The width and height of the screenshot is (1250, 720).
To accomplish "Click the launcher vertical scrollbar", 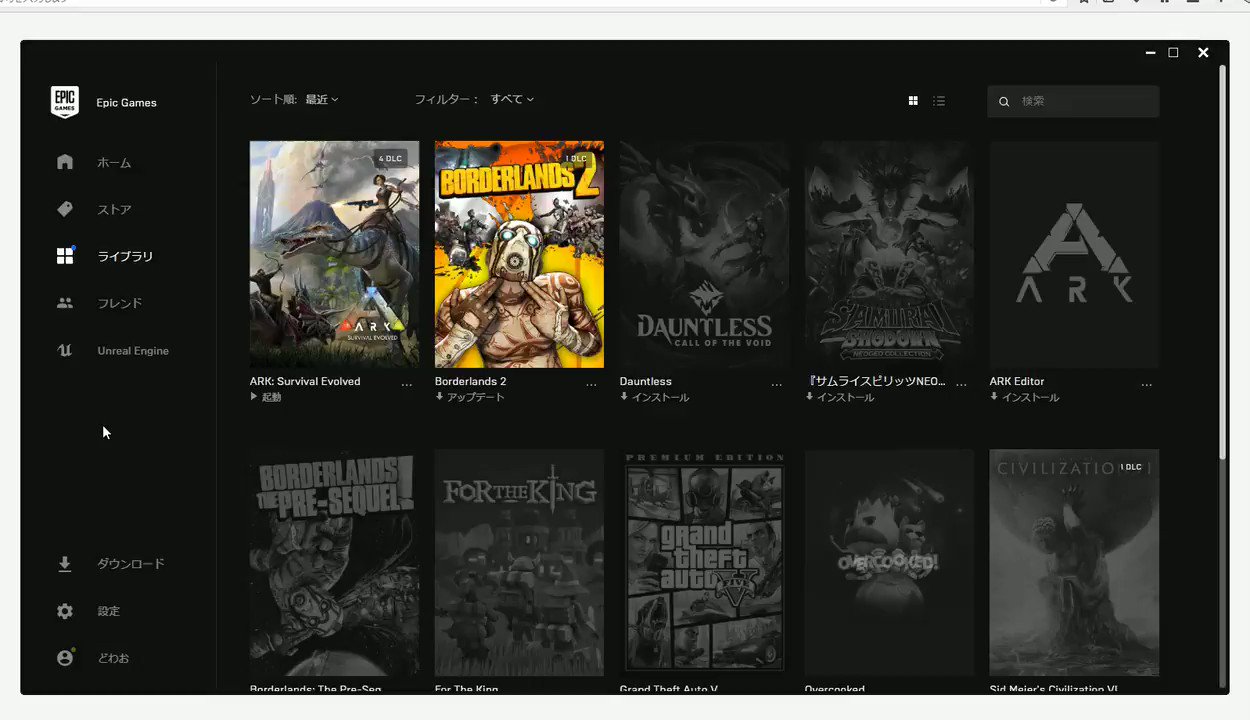I will point(1222,261).
